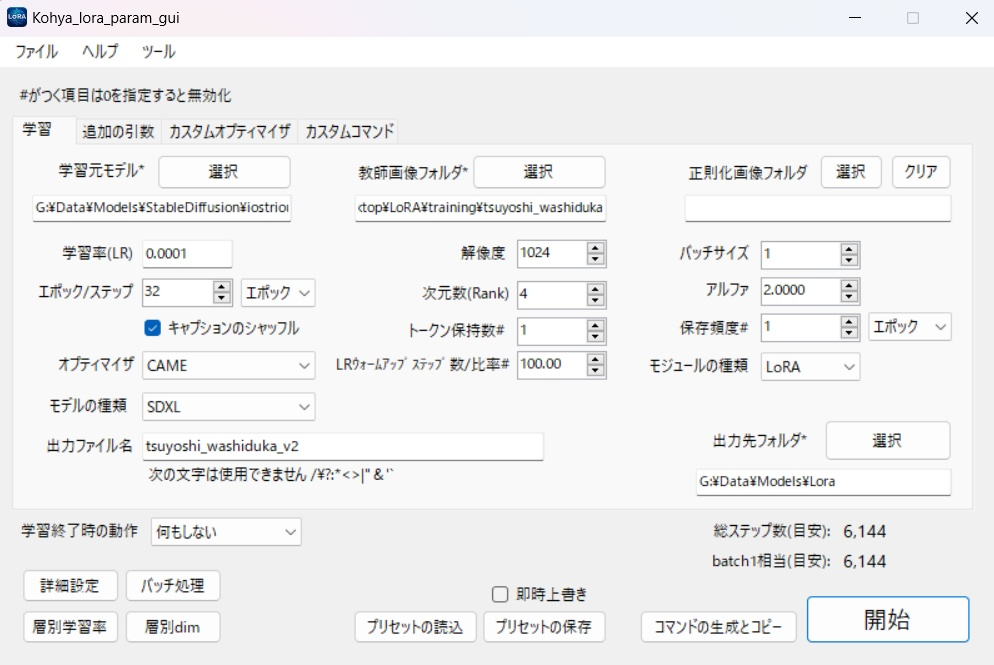Click 選択 button for 出力先フォルダ
This screenshot has height=665, width=994.
(888, 440)
